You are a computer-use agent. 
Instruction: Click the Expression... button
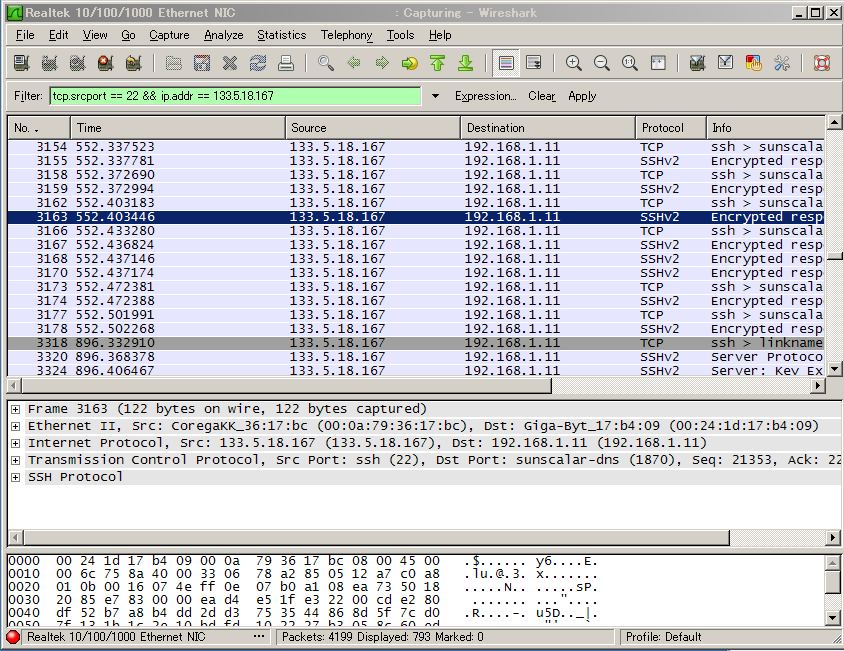pos(486,96)
